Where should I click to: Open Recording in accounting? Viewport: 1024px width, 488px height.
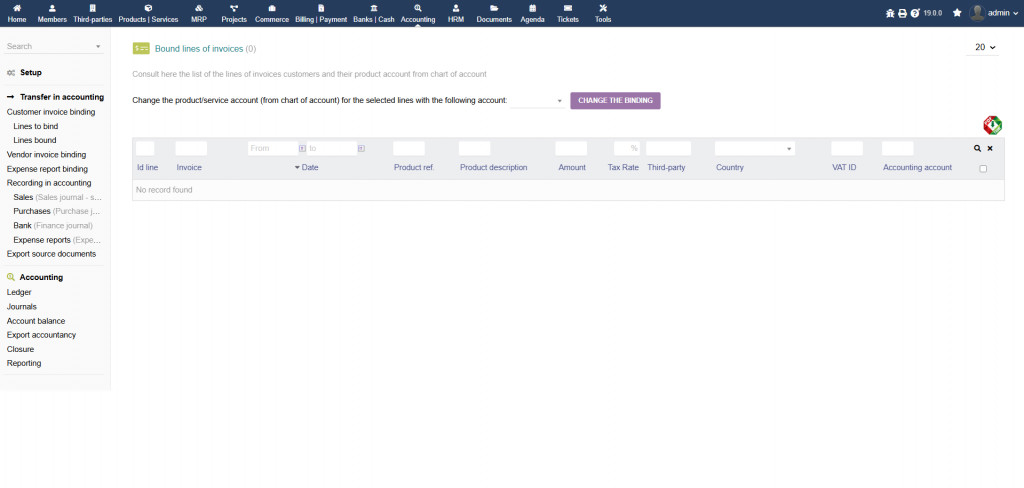[x=49, y=183]
